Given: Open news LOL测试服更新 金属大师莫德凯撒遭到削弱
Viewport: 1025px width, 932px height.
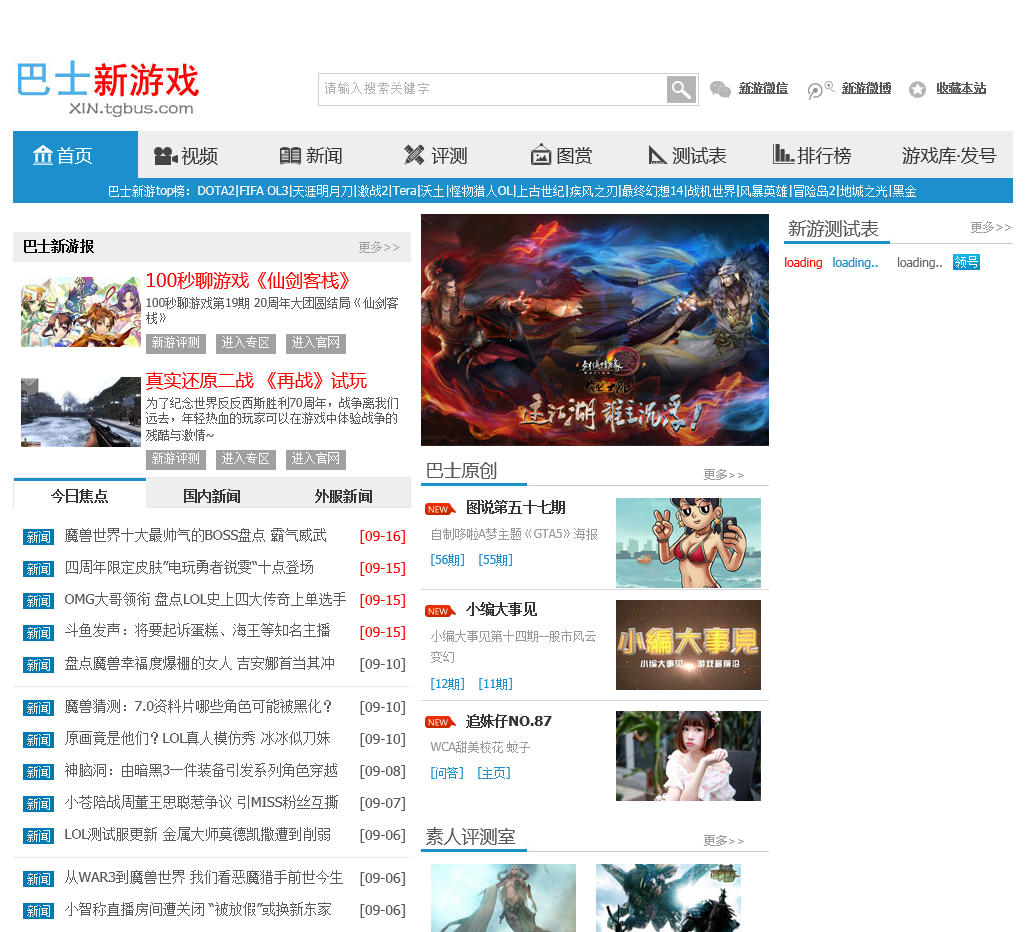Looking at the screenshot, I should tap(197, 835).
